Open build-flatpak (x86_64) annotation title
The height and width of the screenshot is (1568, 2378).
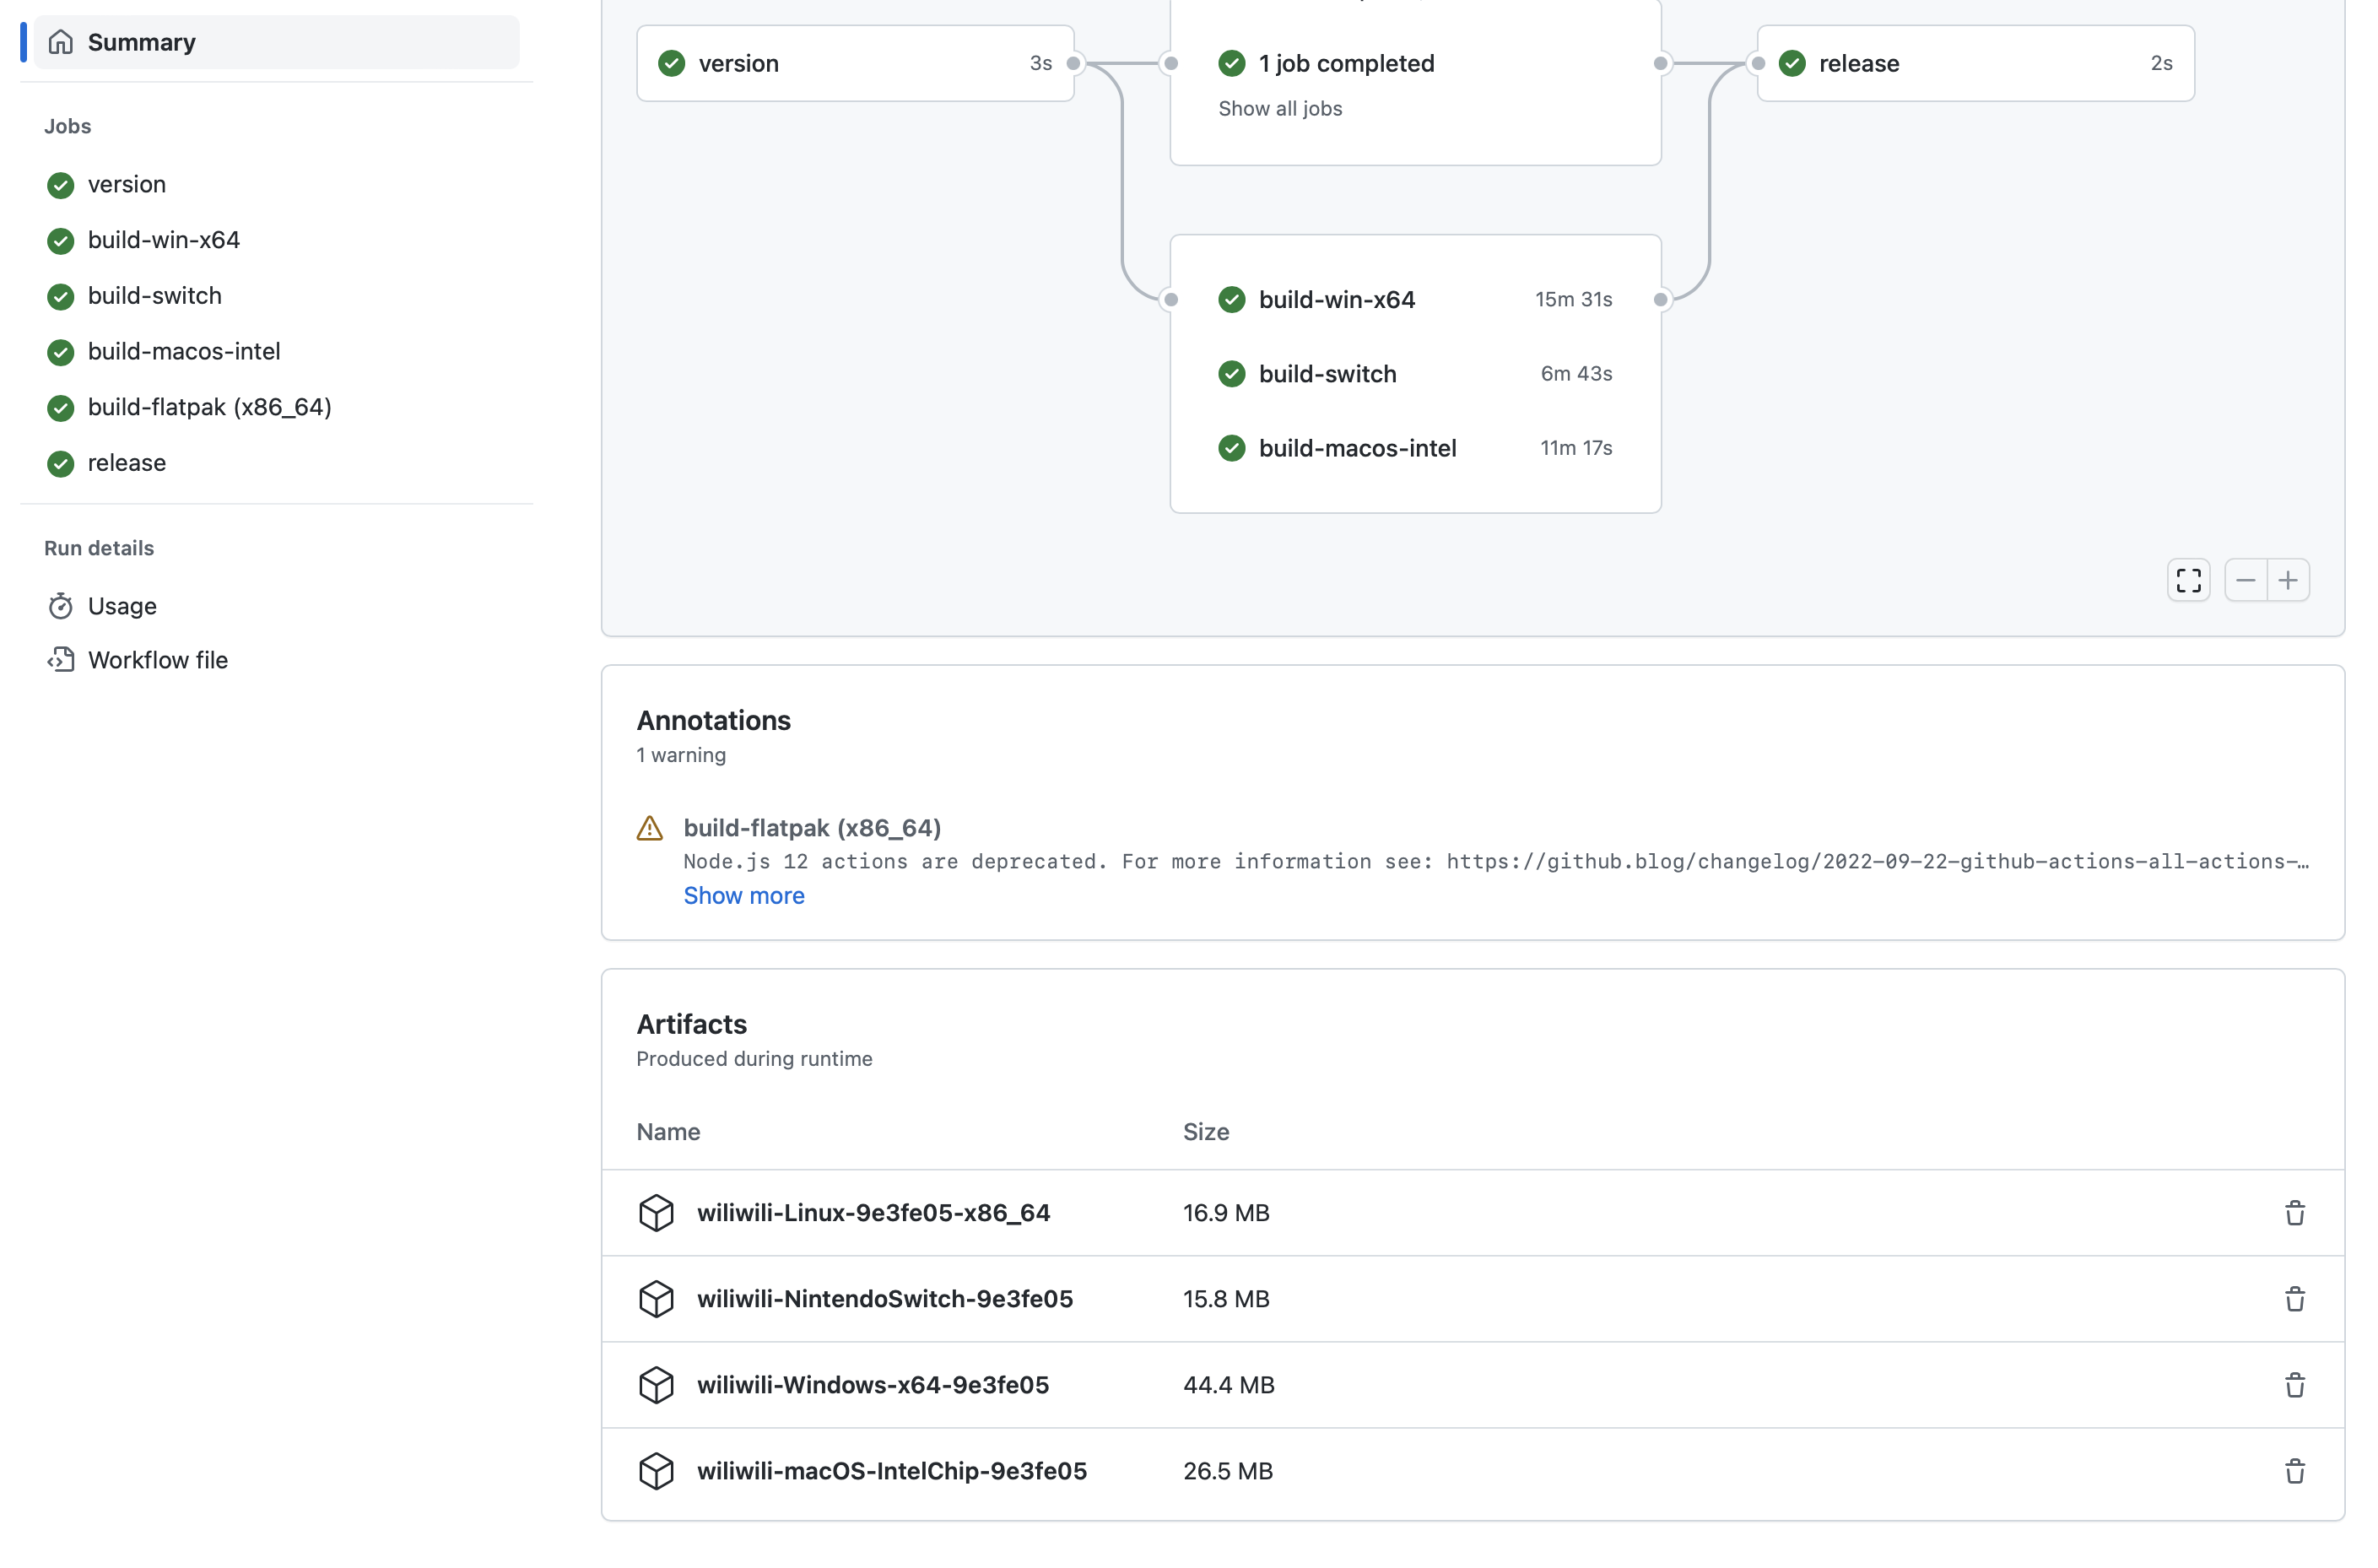(x=812, y=828)
